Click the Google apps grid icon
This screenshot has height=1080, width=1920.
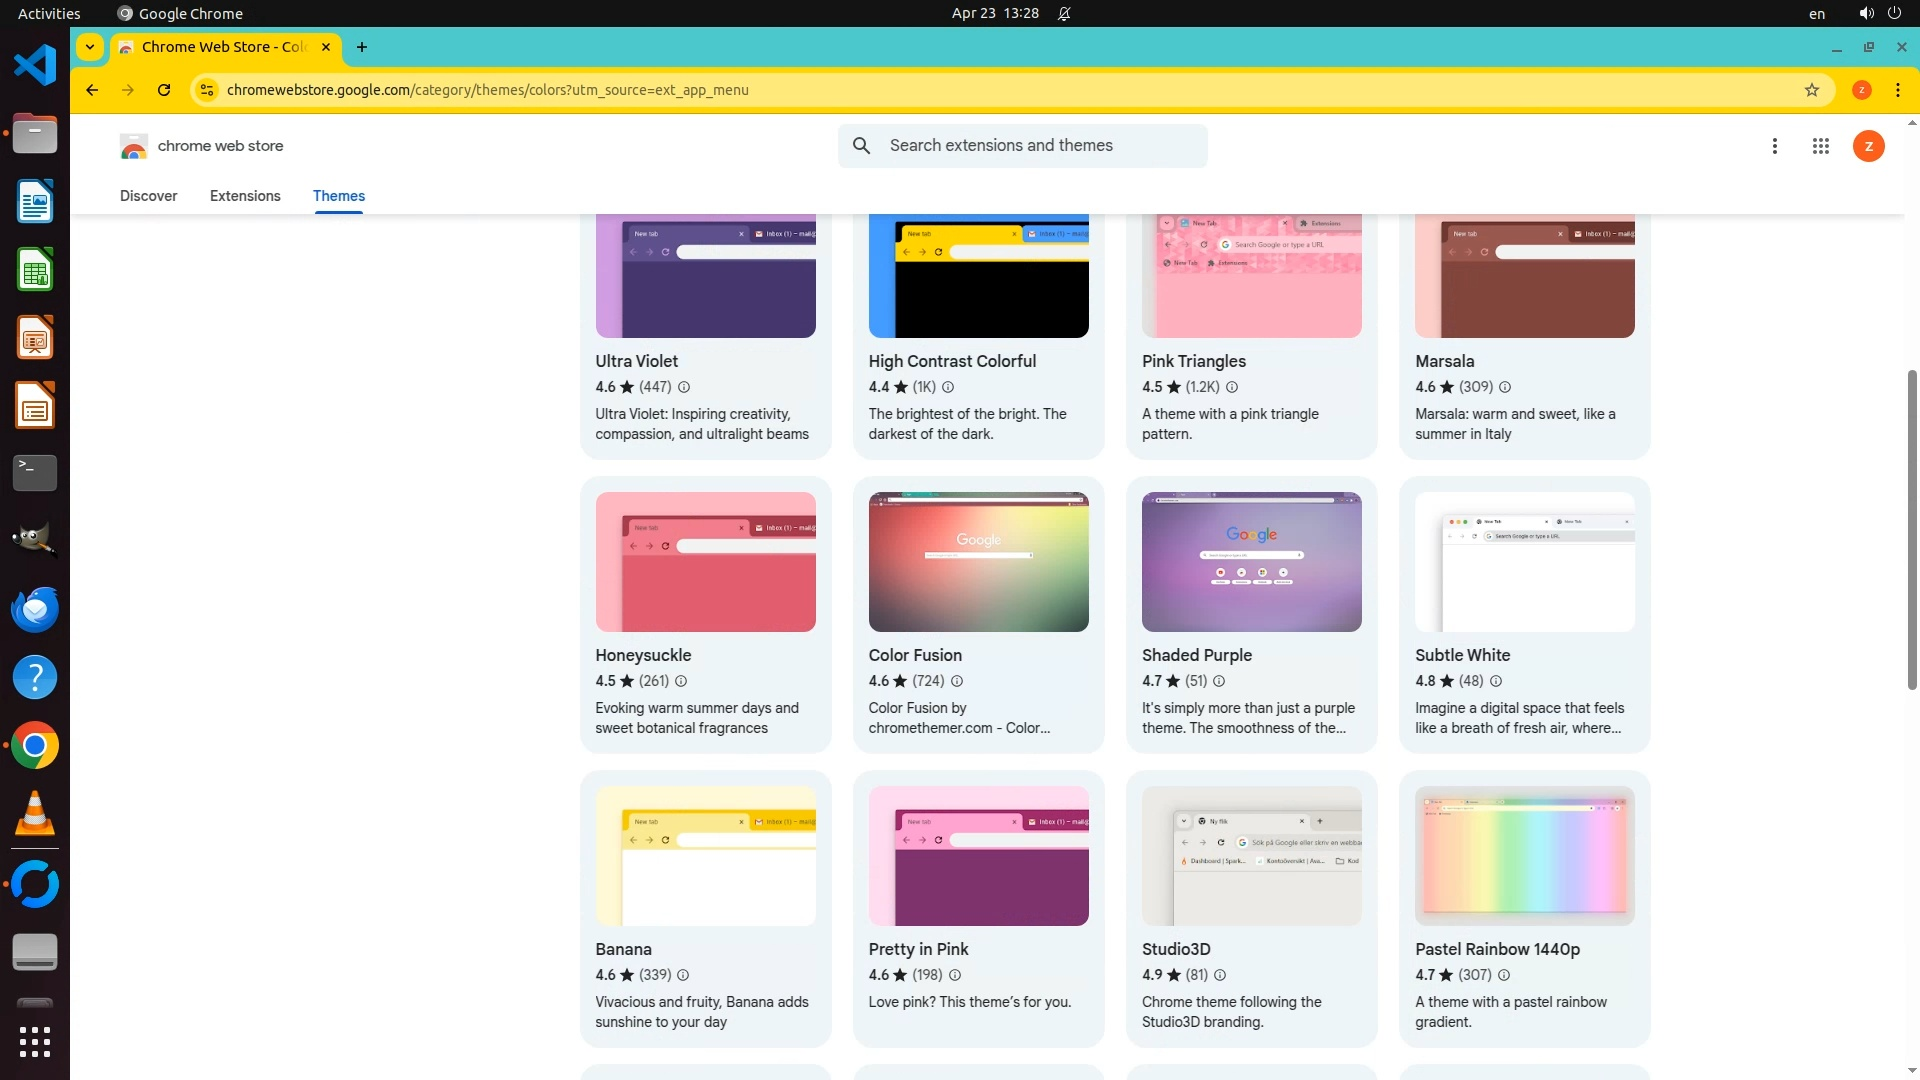(1820, 146)
